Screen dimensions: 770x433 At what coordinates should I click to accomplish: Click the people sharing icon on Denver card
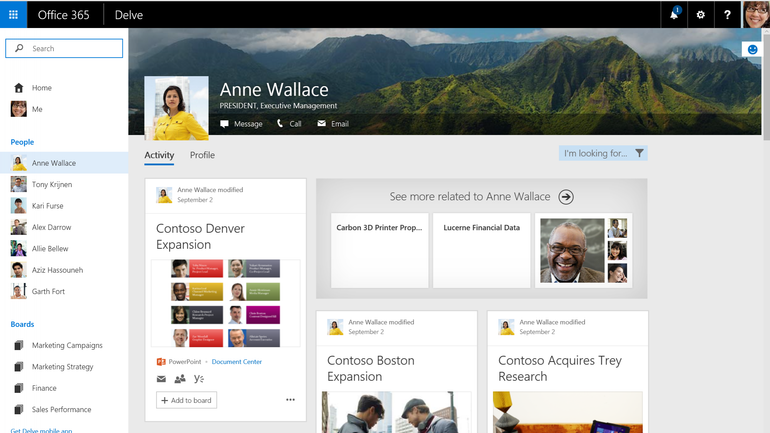(x=180, y=379)
